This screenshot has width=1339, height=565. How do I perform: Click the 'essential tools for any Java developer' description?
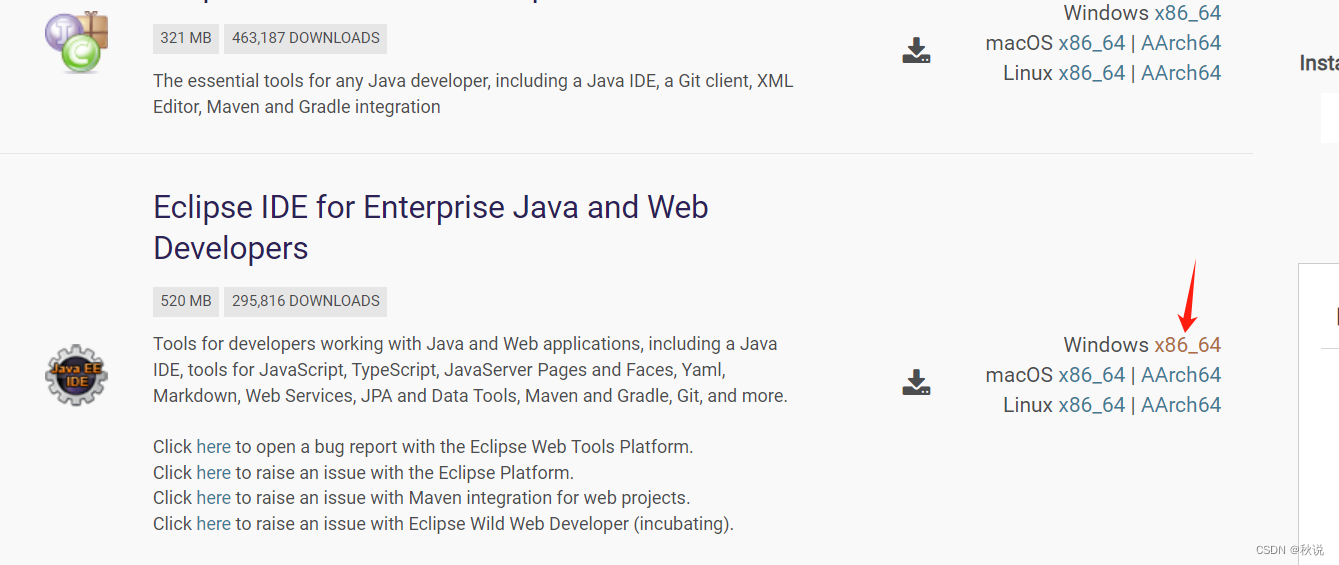pos(473,94)
